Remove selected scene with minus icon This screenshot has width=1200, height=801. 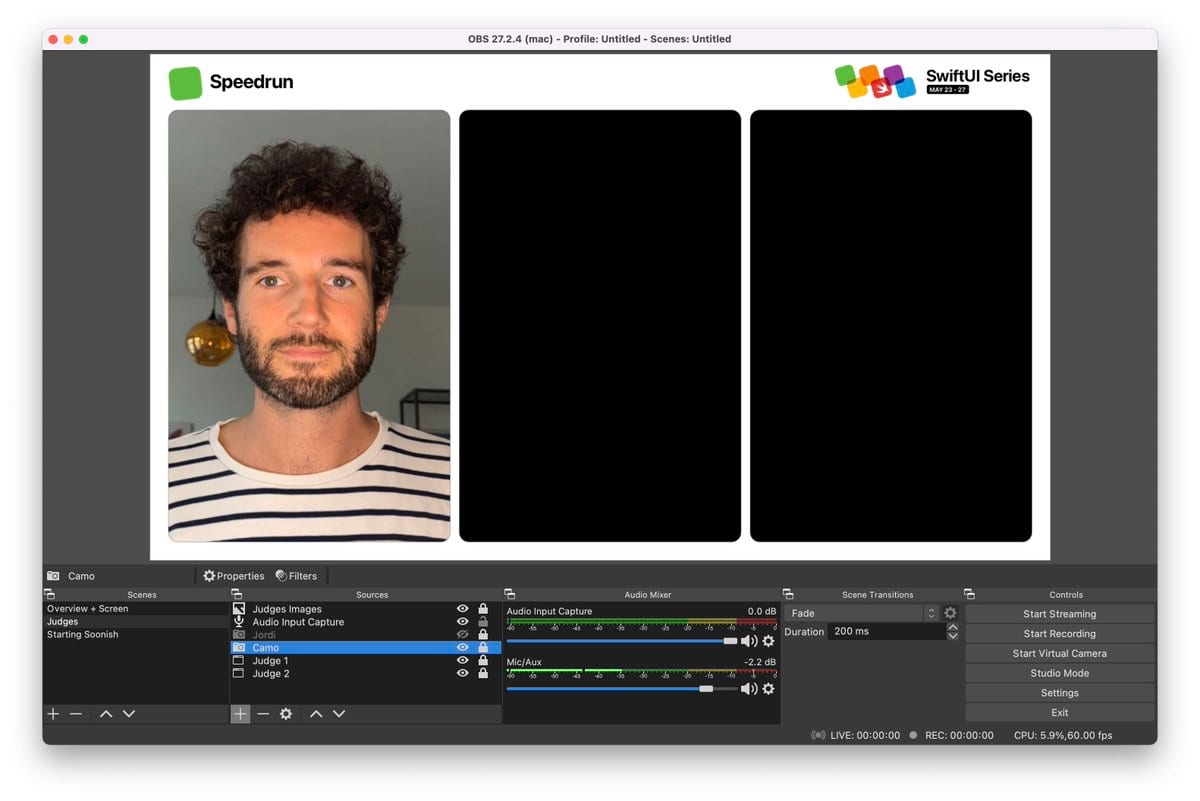click(76, 714)
